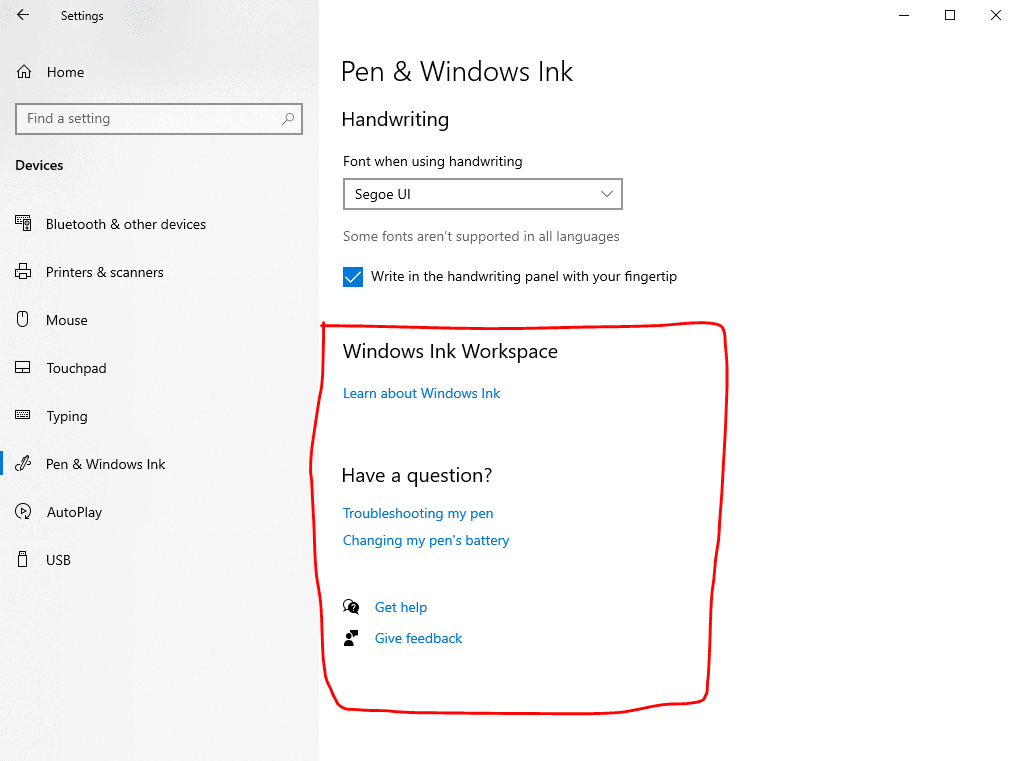Click the USB icon in the sidebar
Screen dimensions: 1018x761
pos(23,559)
